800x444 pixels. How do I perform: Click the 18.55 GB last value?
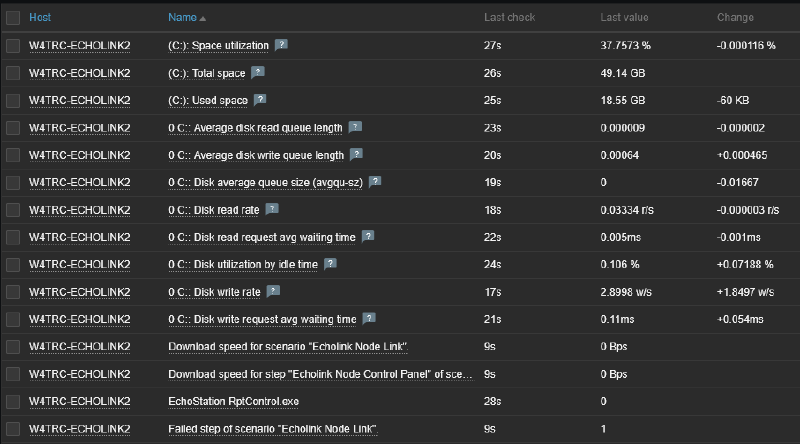(622, 101)
